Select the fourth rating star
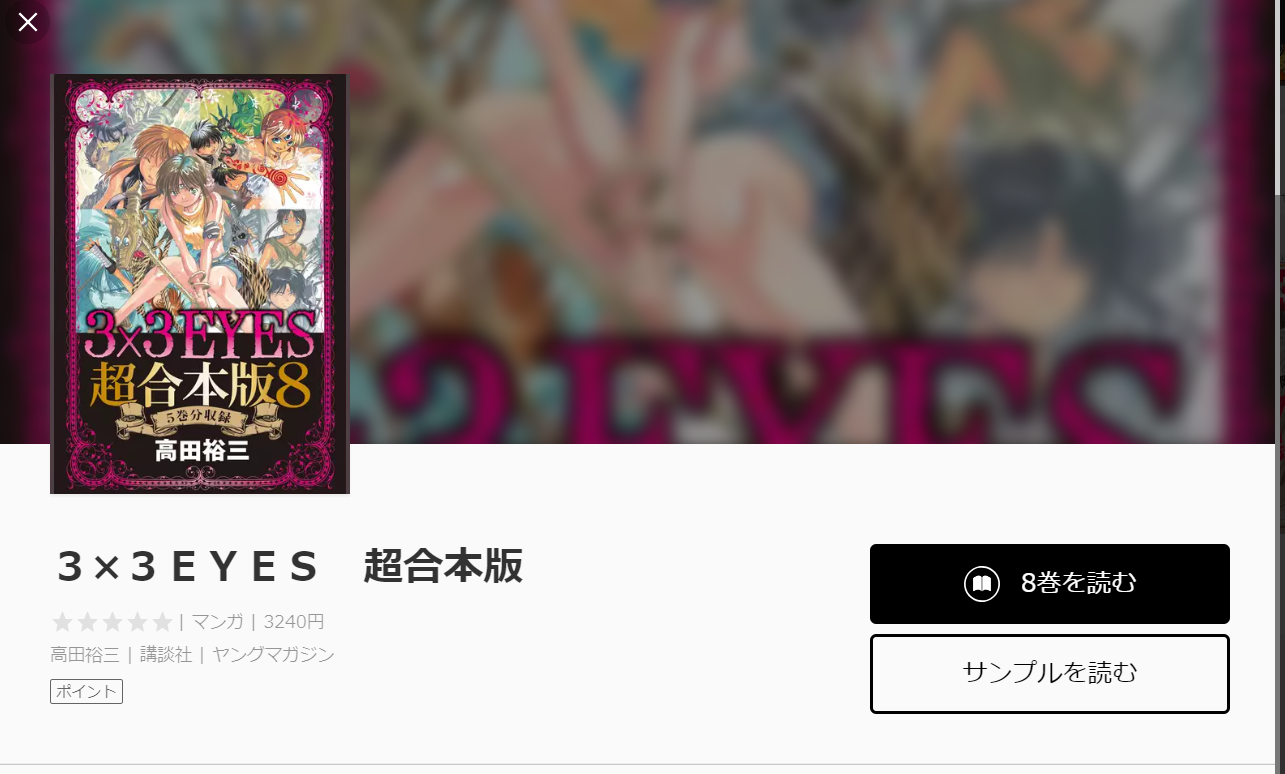 (137, 622)
